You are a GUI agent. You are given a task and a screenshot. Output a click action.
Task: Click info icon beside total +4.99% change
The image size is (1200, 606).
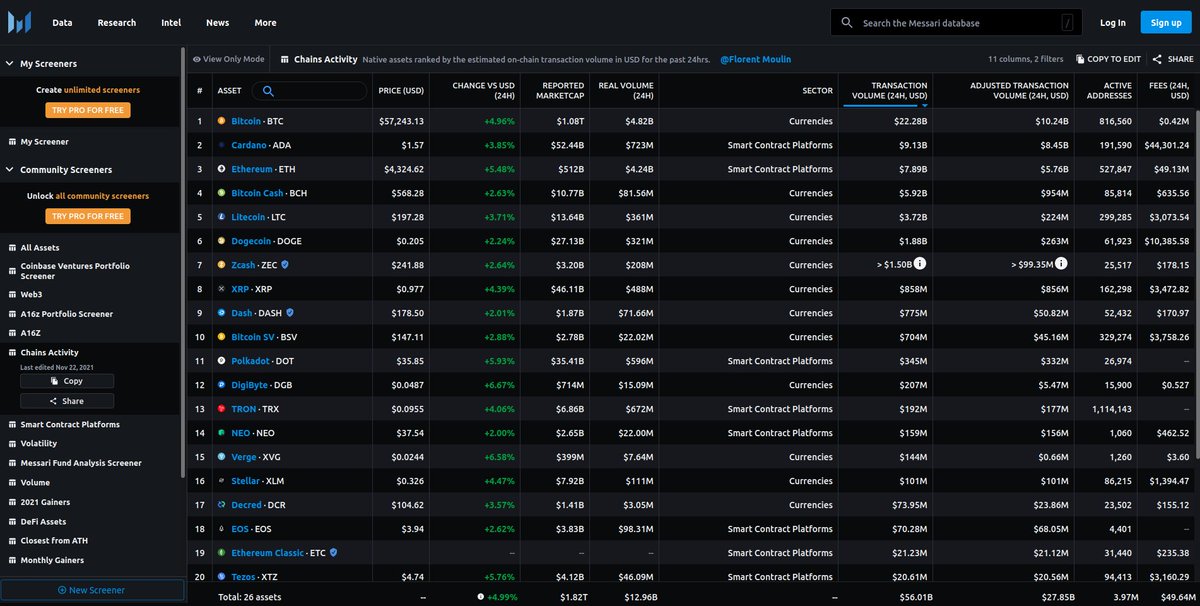tap(481, 596)
